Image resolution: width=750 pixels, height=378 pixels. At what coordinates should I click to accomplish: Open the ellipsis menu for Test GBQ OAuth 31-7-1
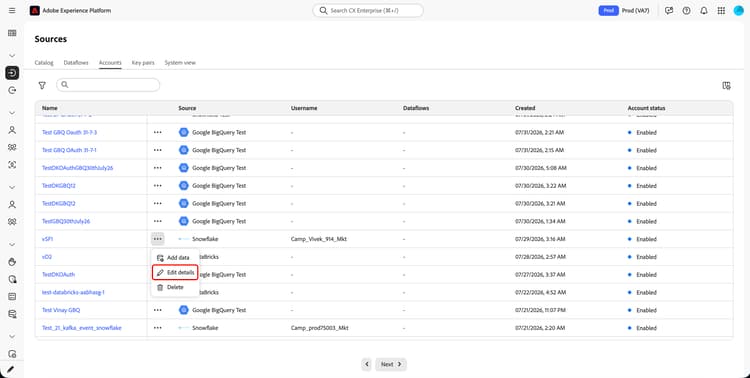tap(157, 150)
